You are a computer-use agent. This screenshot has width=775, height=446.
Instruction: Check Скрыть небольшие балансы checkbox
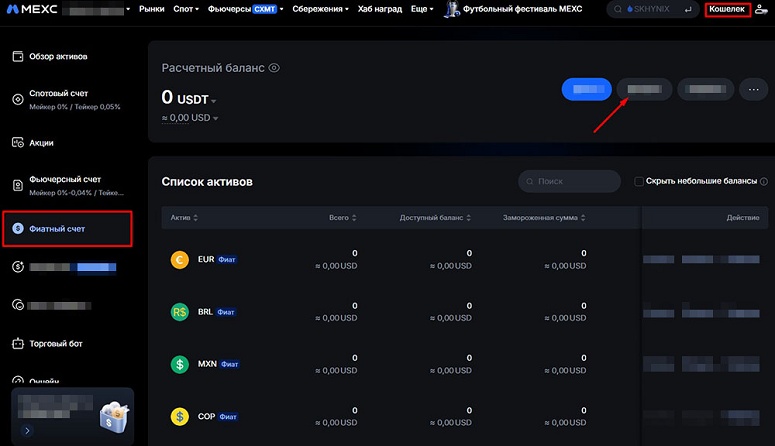click(x=639, y=181)
